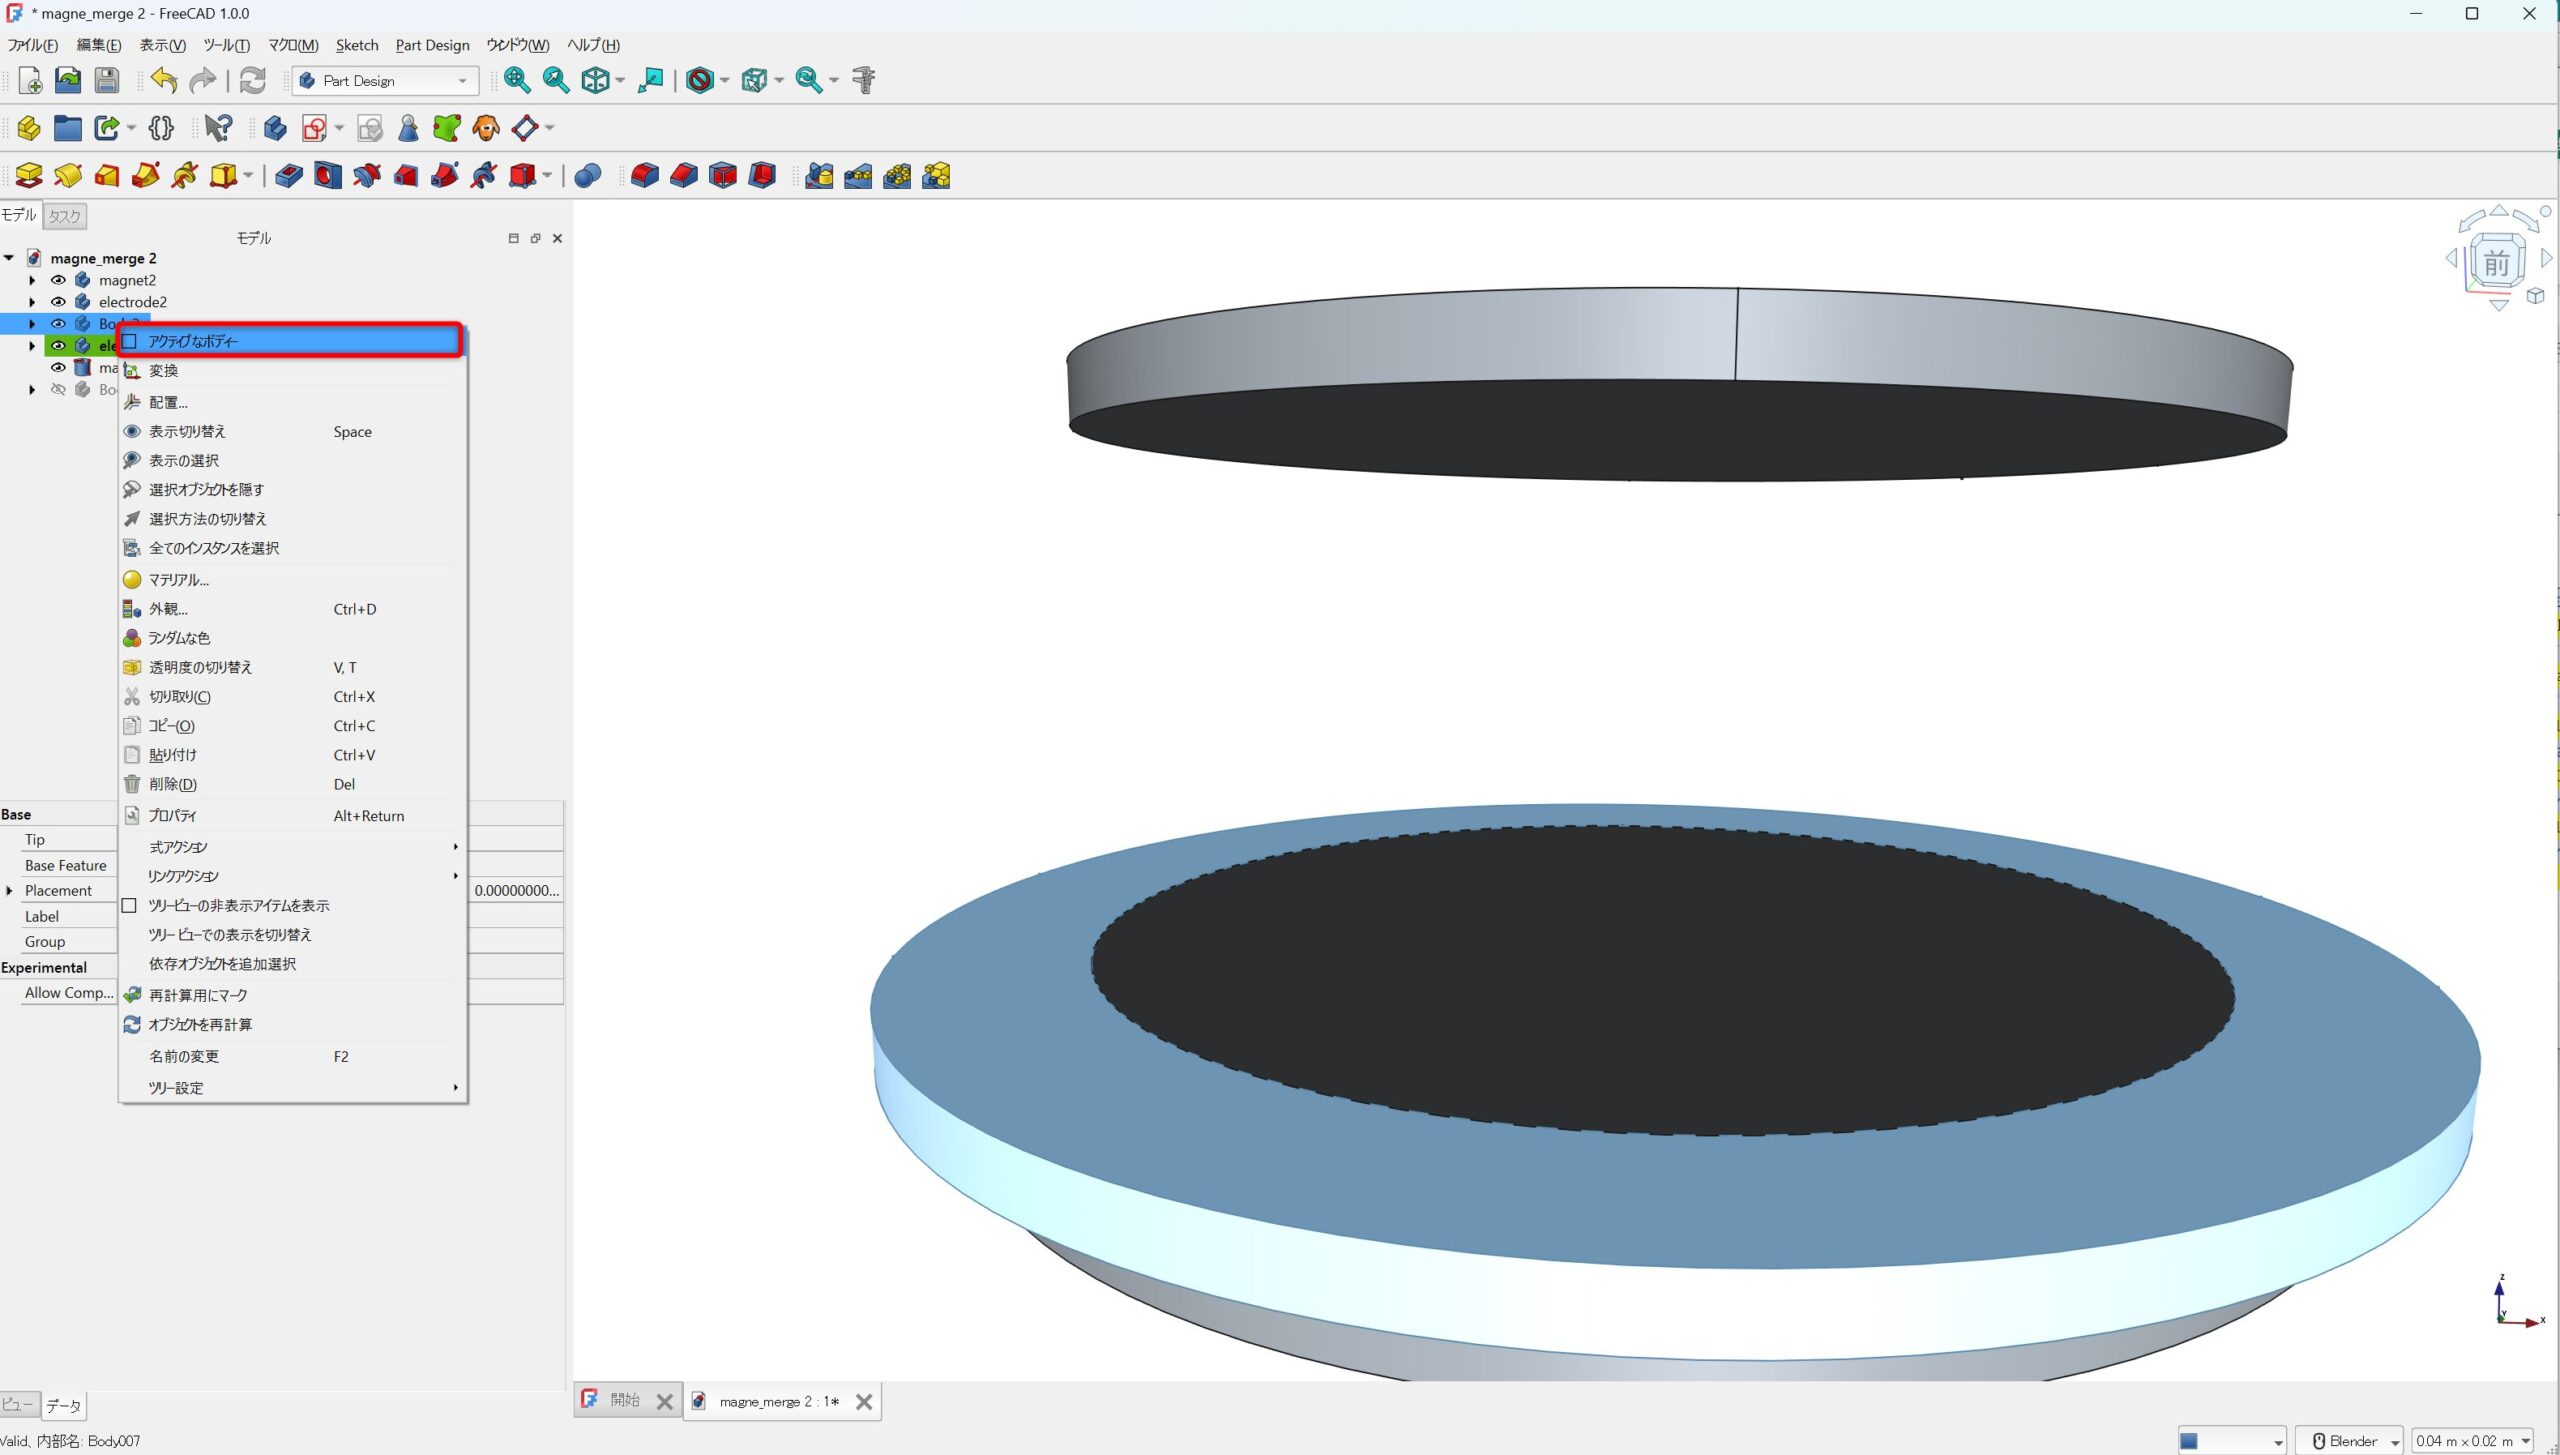Image resolution: width=2560 pixels, height=1455 pixels.
Task: Click the Boolean operation sphere icon
Action: point(588,176)
